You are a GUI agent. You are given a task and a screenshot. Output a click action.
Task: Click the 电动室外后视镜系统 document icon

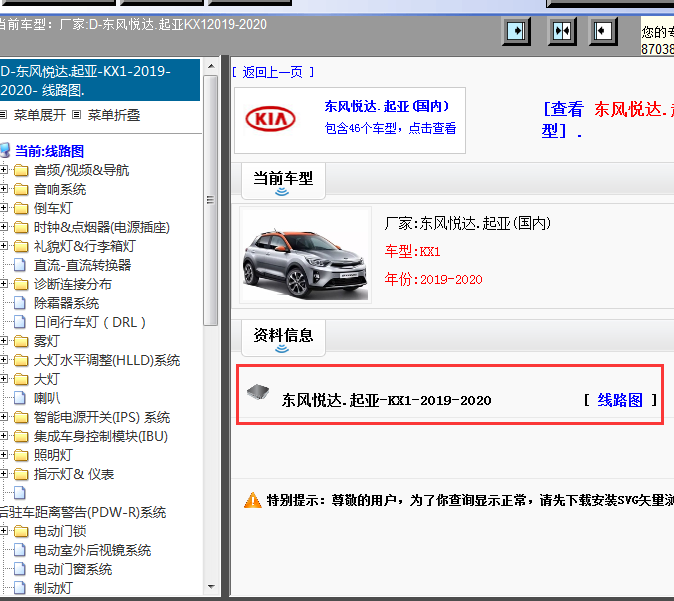pos(19,550)
